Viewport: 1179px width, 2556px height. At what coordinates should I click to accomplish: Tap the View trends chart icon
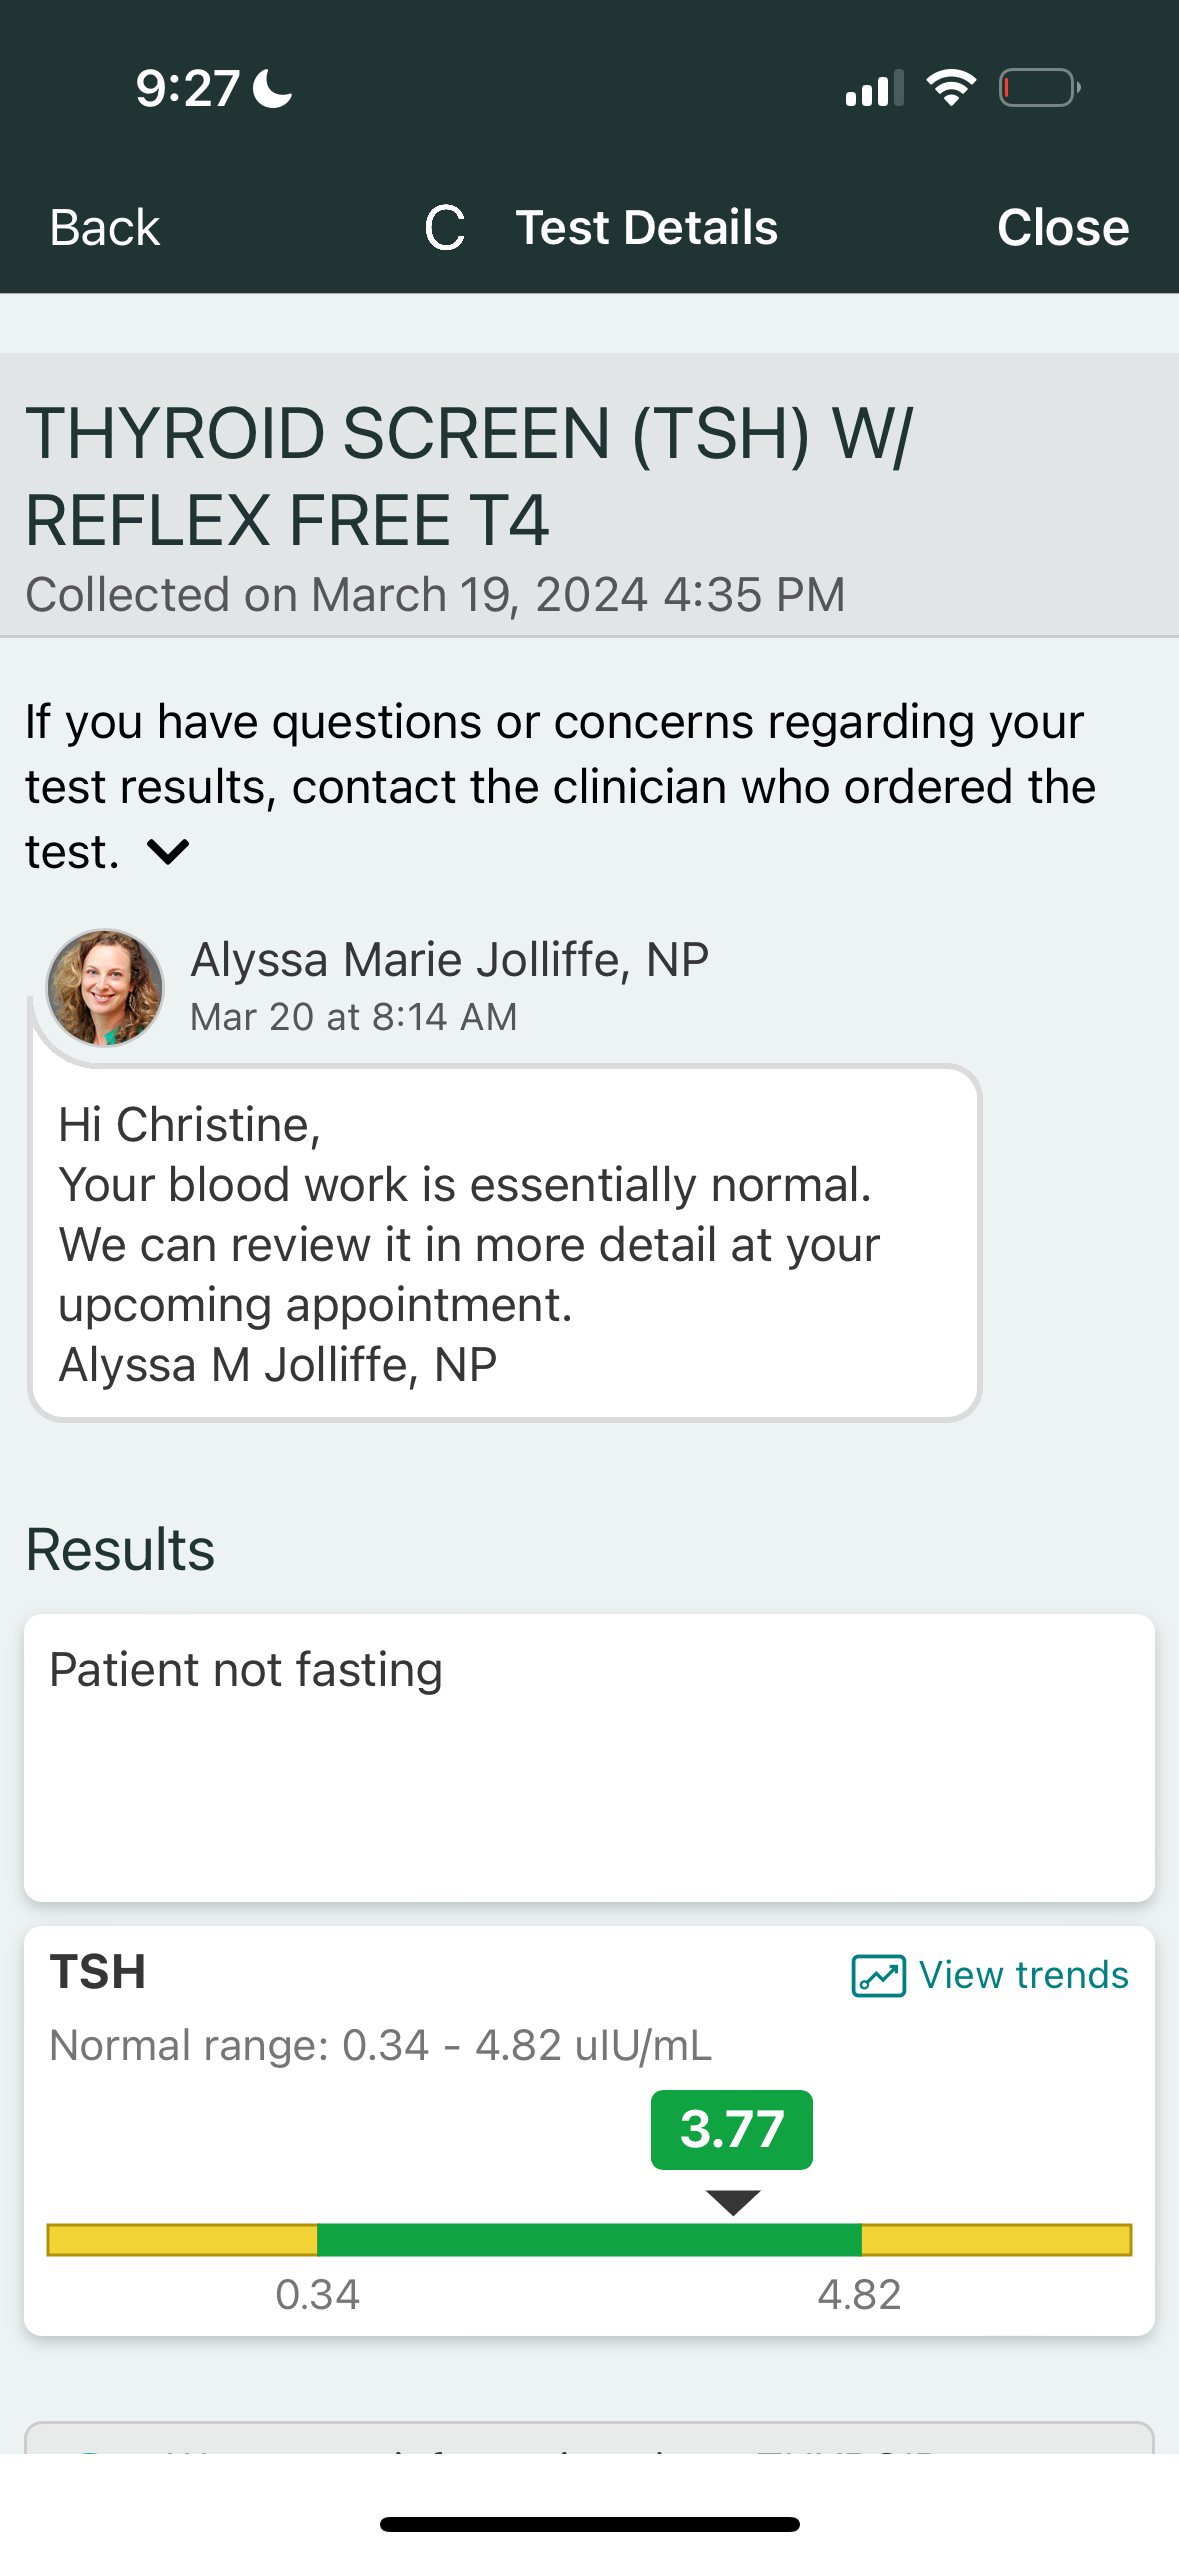(x=878, y=1976)
